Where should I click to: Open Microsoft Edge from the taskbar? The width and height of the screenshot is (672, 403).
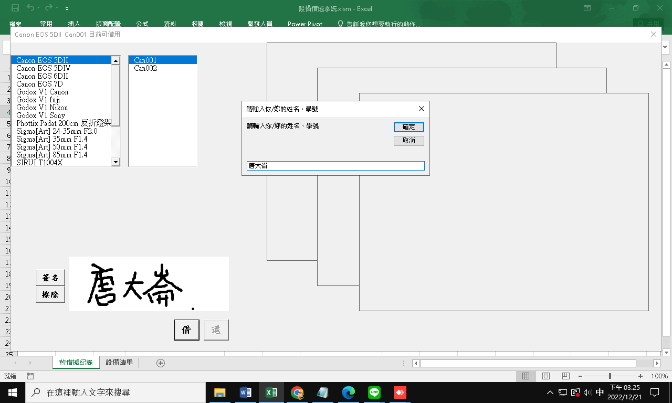point(348,392)
